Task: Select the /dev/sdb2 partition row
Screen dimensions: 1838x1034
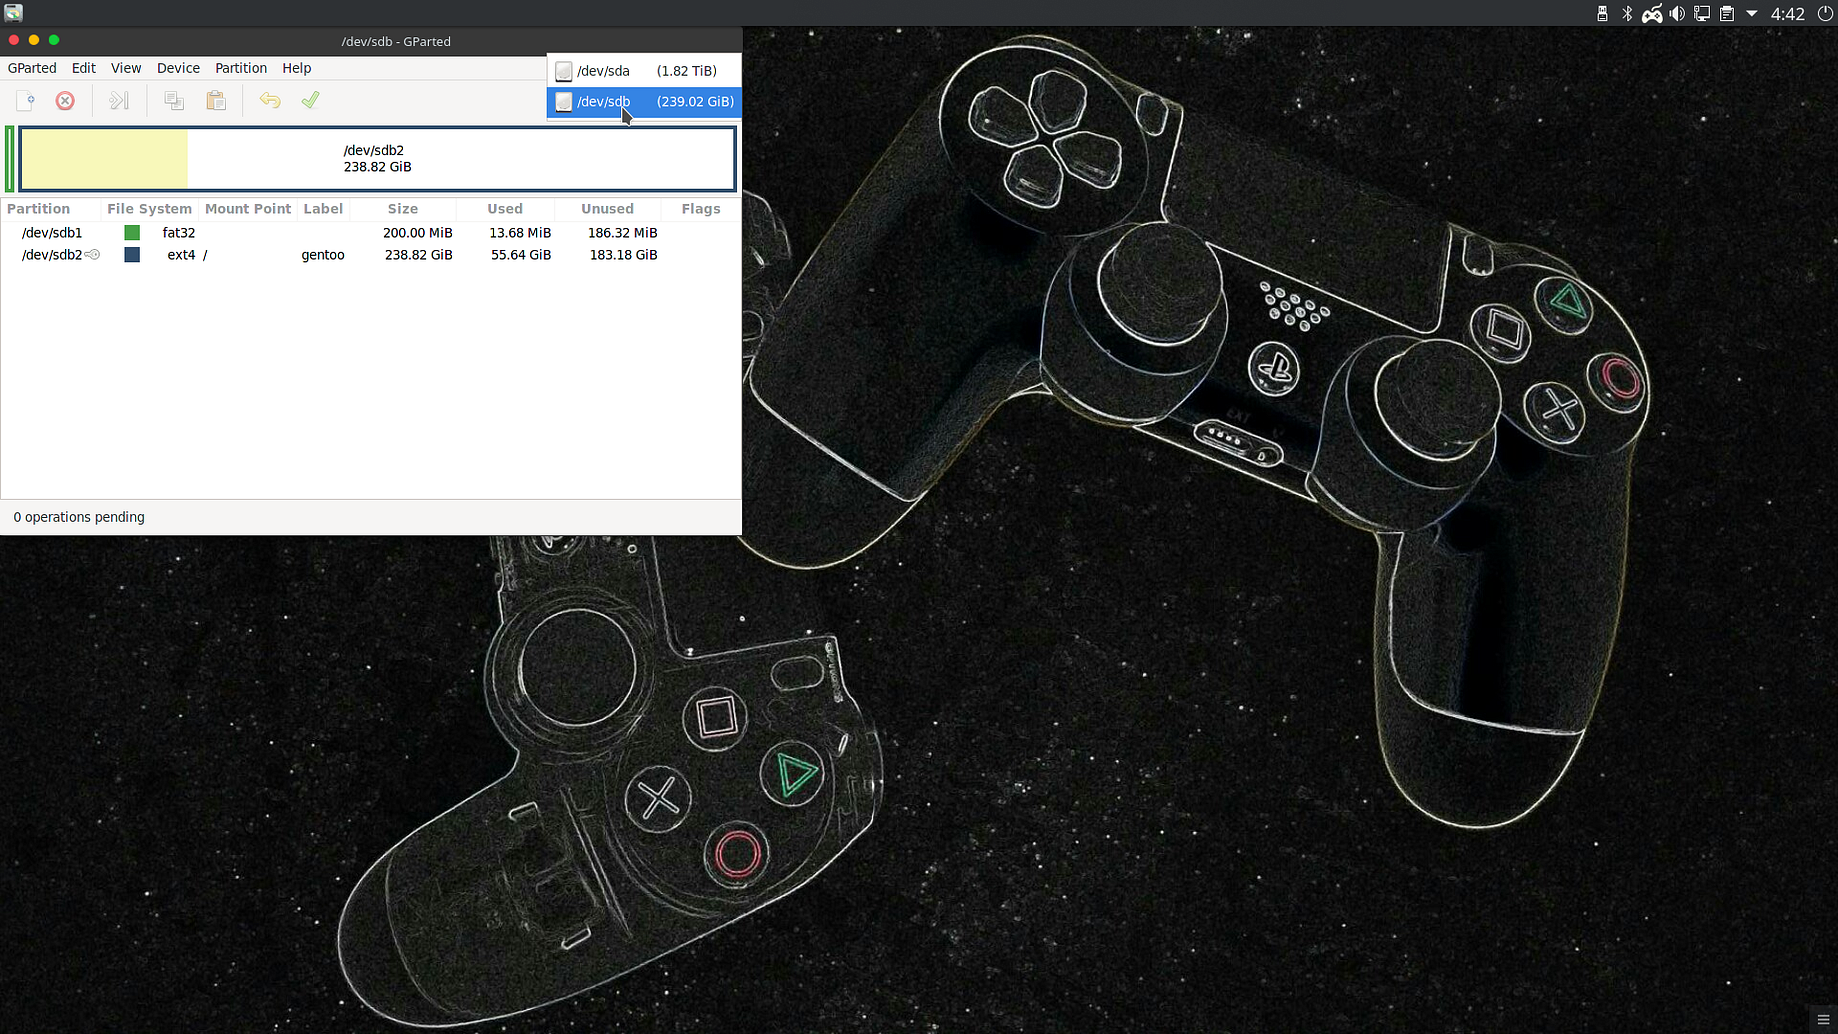Action: pos(370,255)
